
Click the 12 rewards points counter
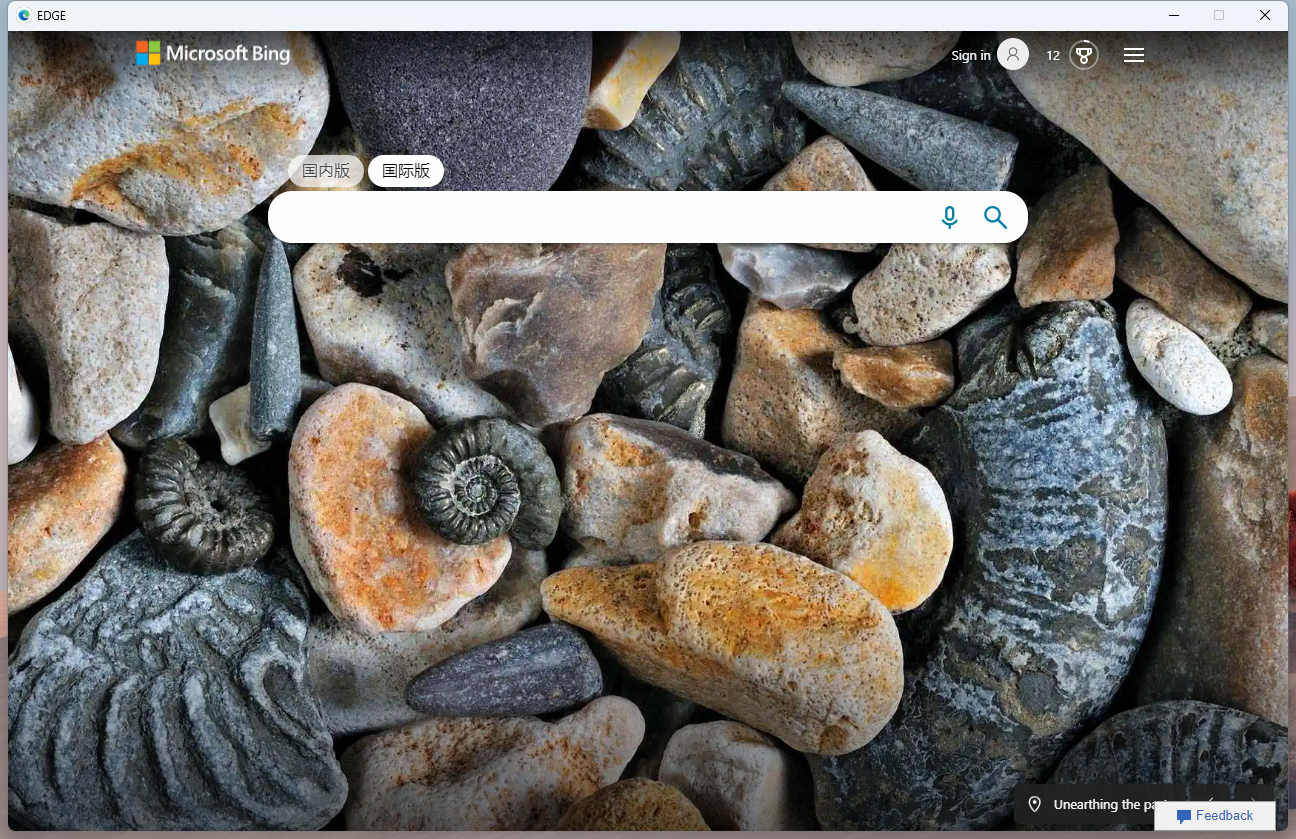[1053, 55]
